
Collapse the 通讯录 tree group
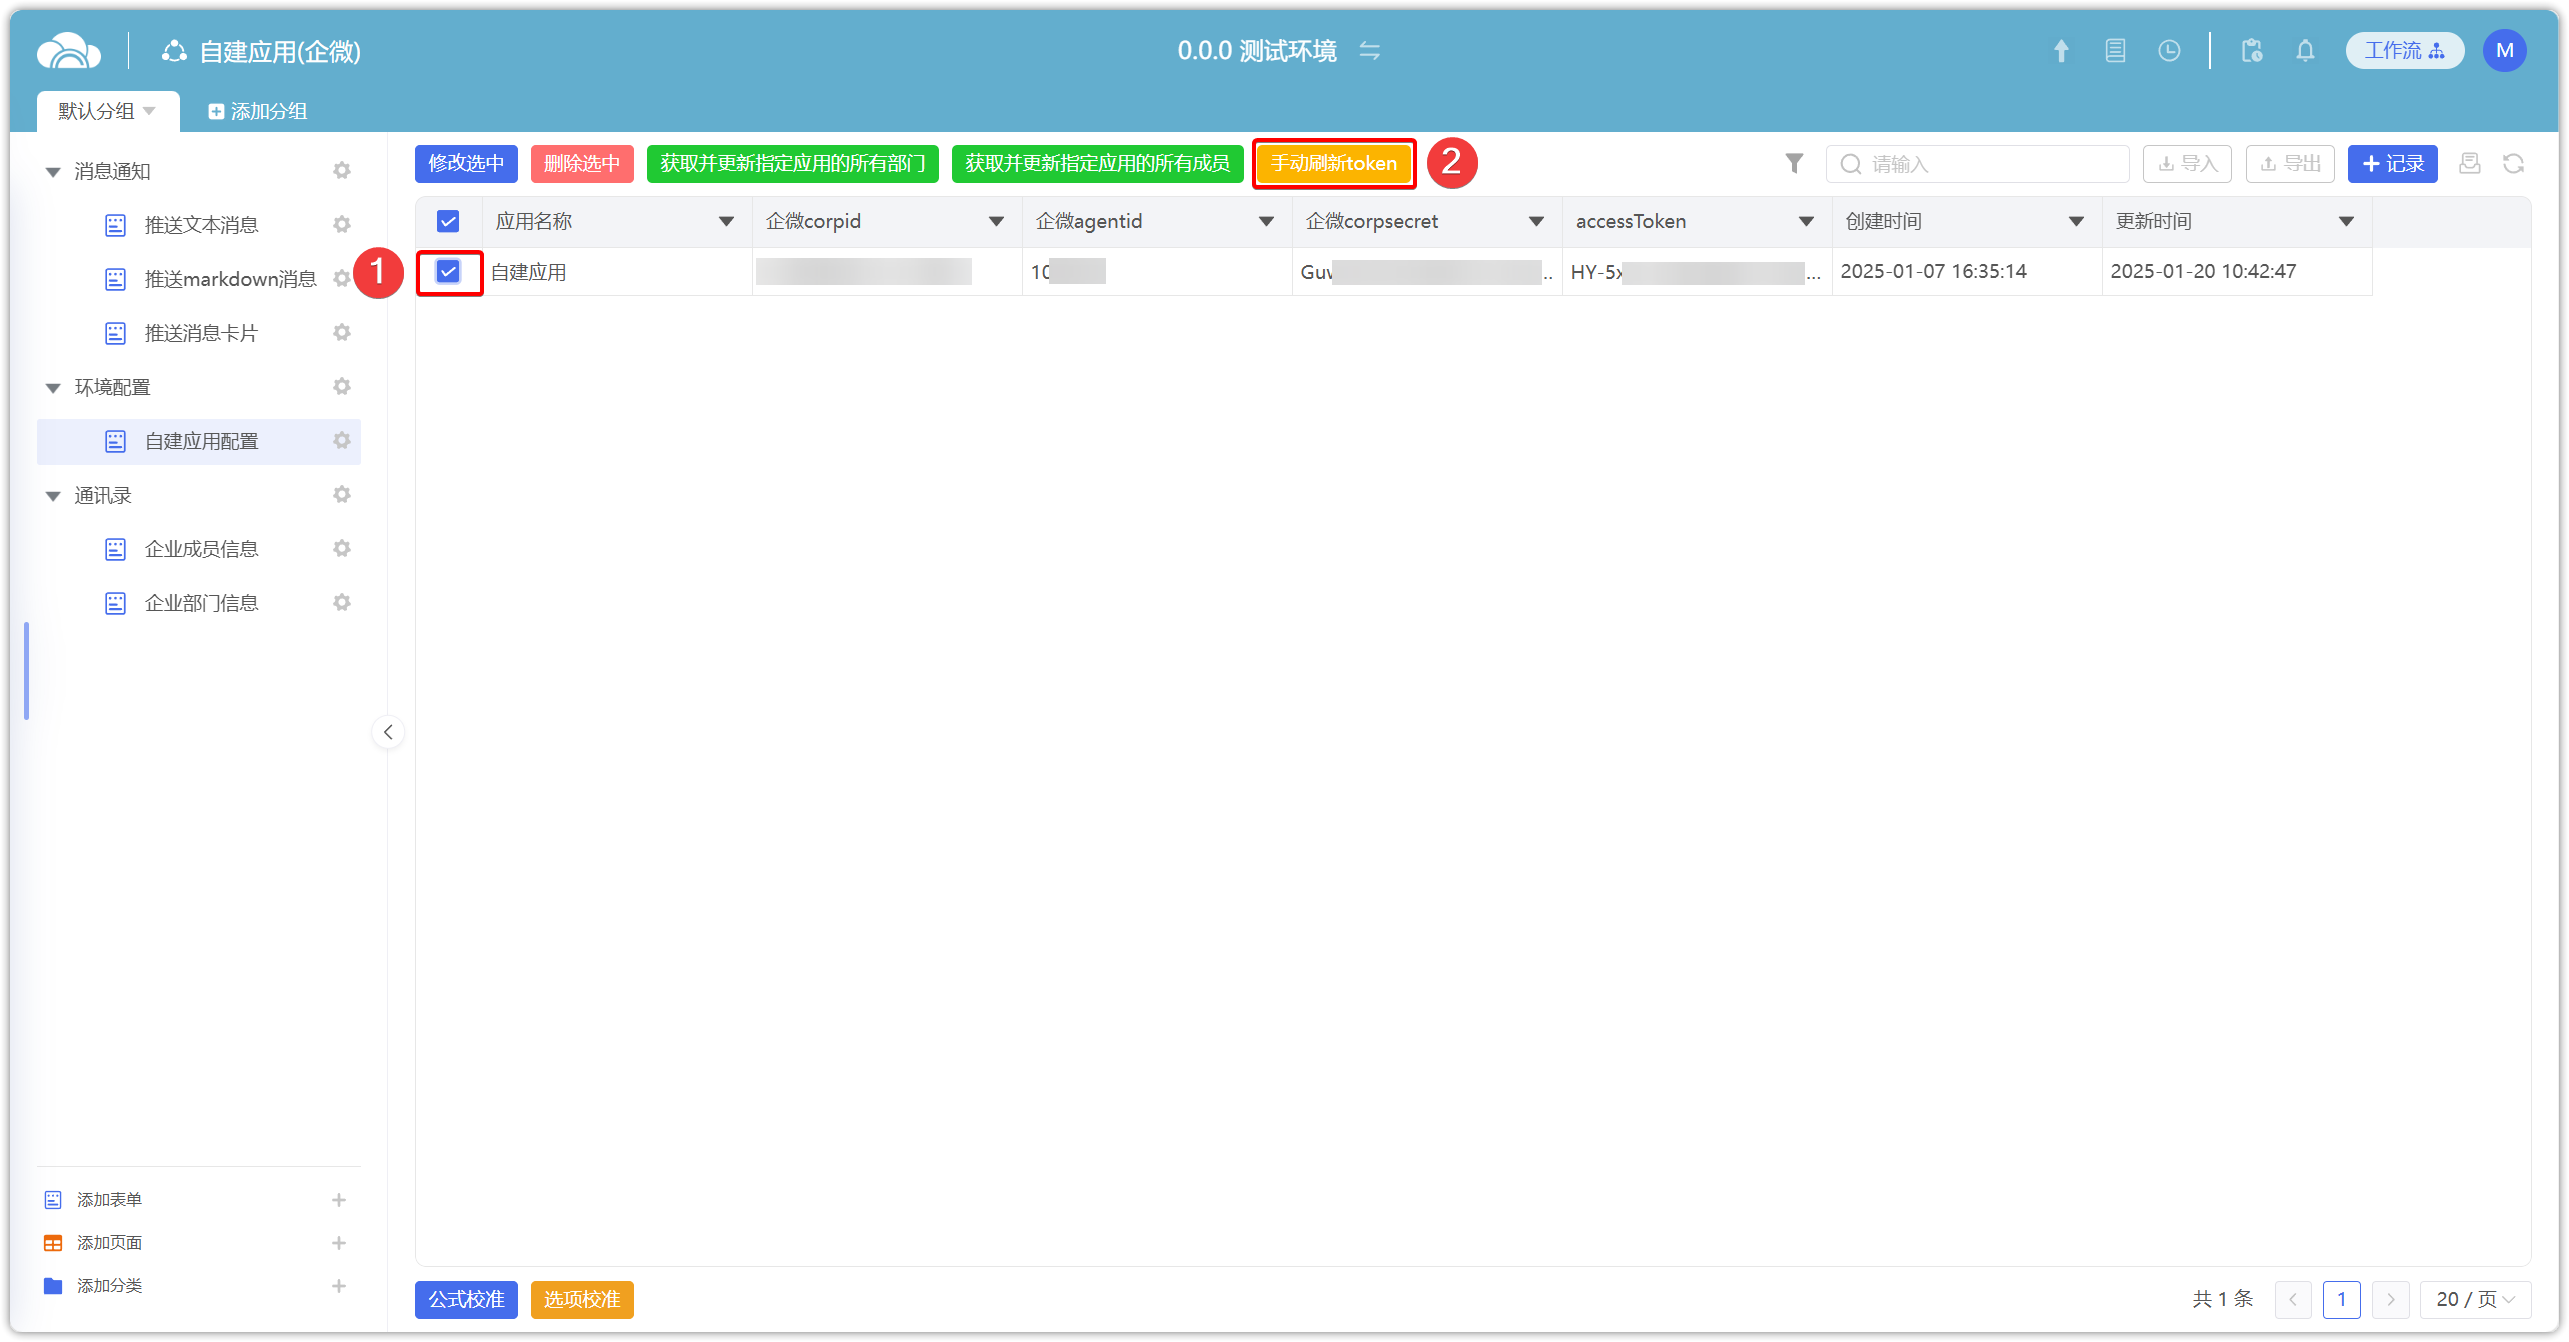(53, 496)
